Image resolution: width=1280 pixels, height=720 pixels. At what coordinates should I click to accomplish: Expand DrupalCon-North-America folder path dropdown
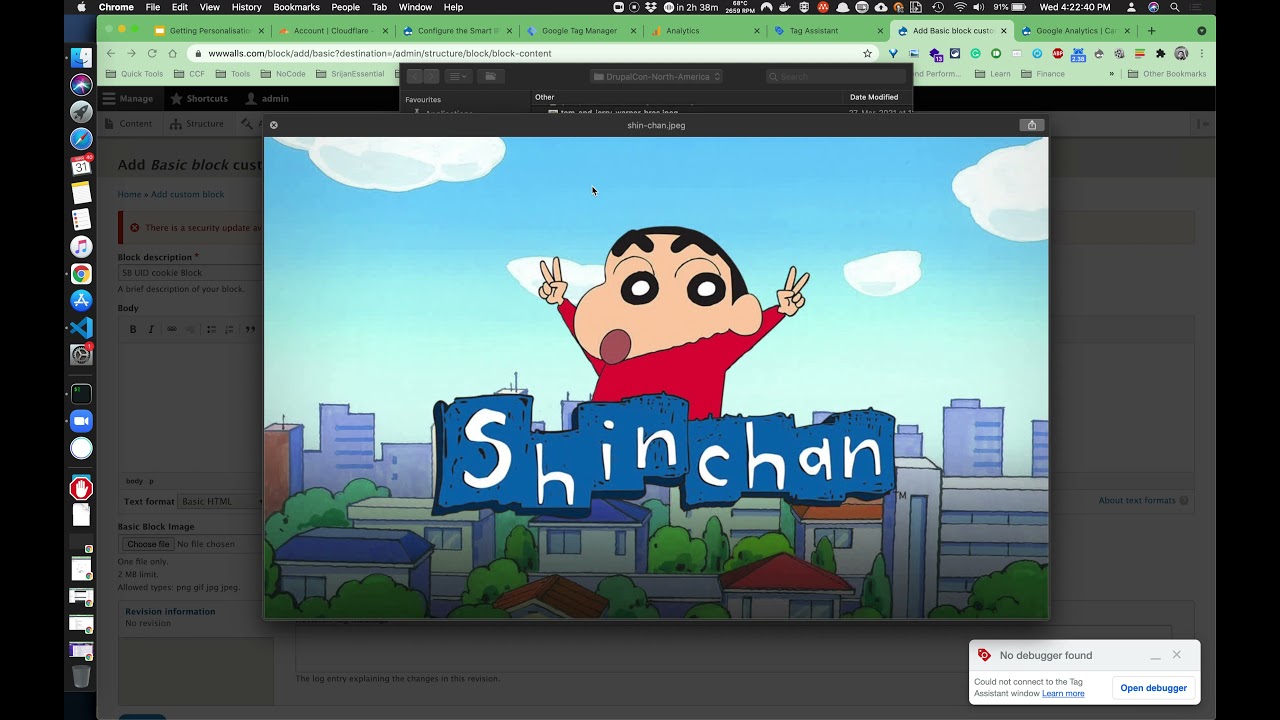coord(656,76)
